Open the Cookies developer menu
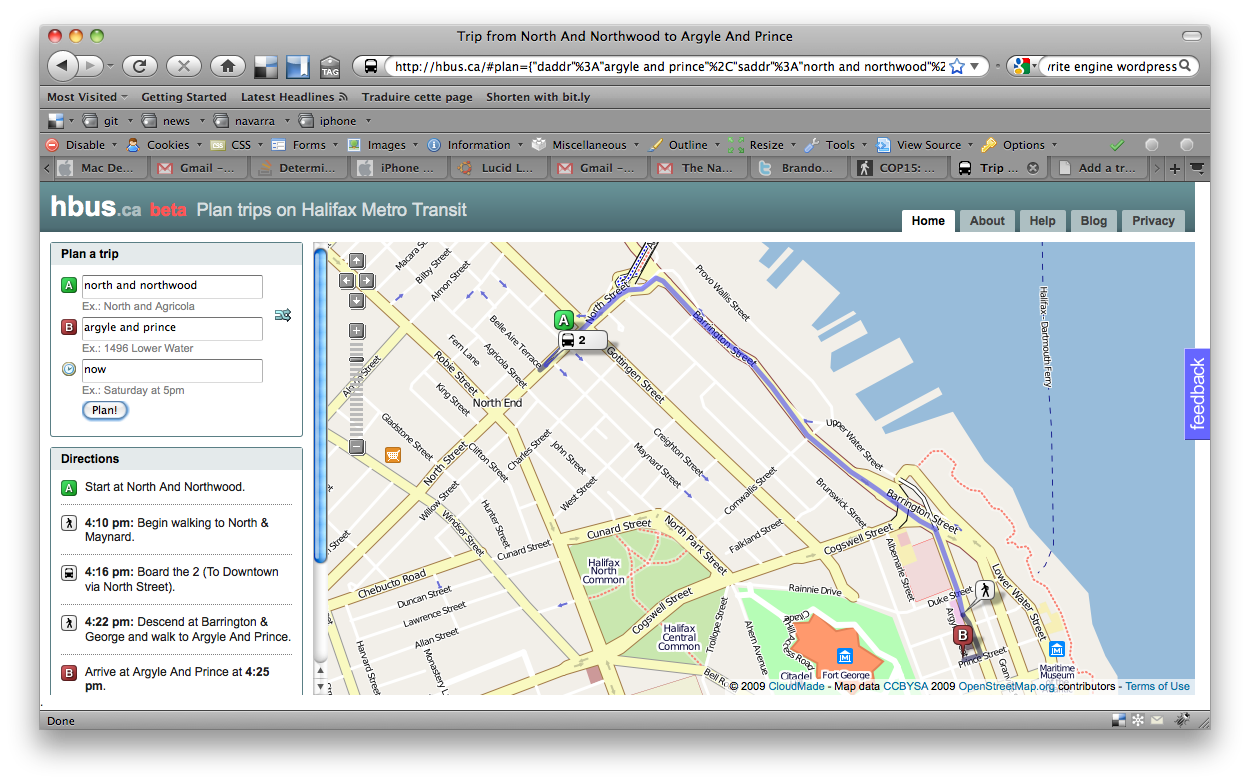Image resolution: width=1250 pixels, height=784 pixels. [162, 145]
